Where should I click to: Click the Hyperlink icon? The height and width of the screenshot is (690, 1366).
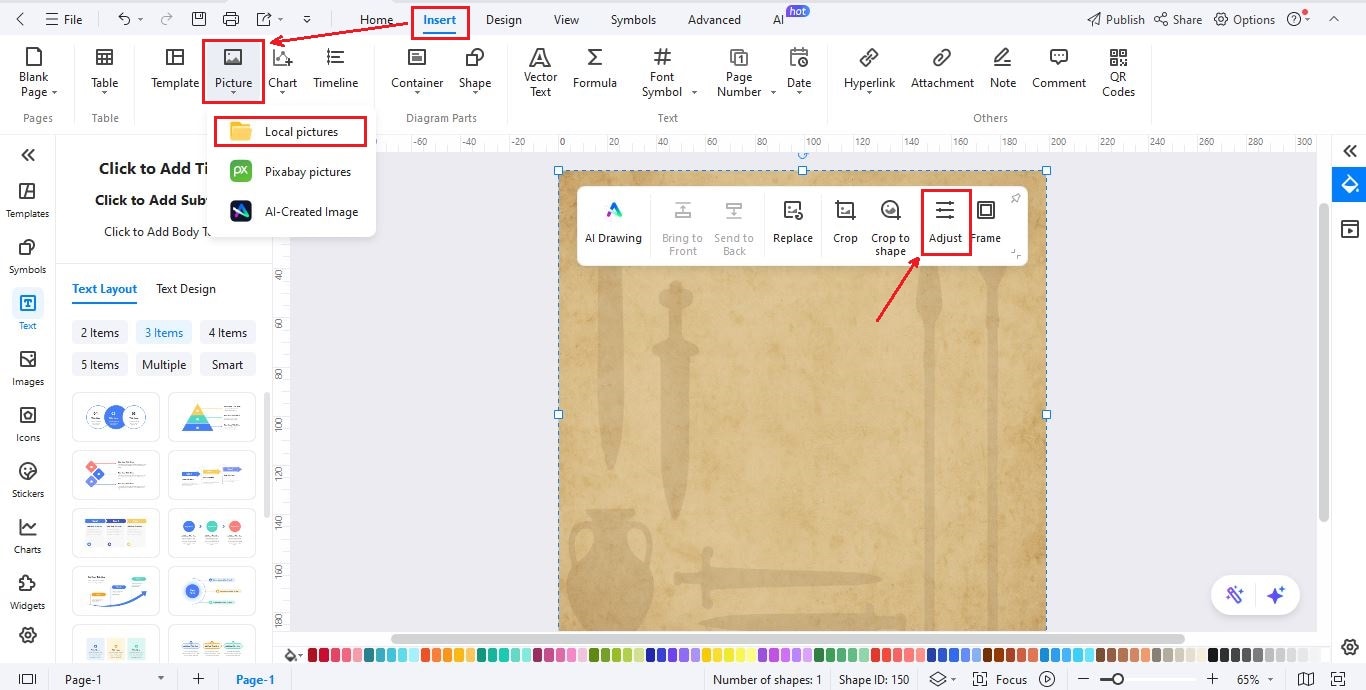(869, 57)
